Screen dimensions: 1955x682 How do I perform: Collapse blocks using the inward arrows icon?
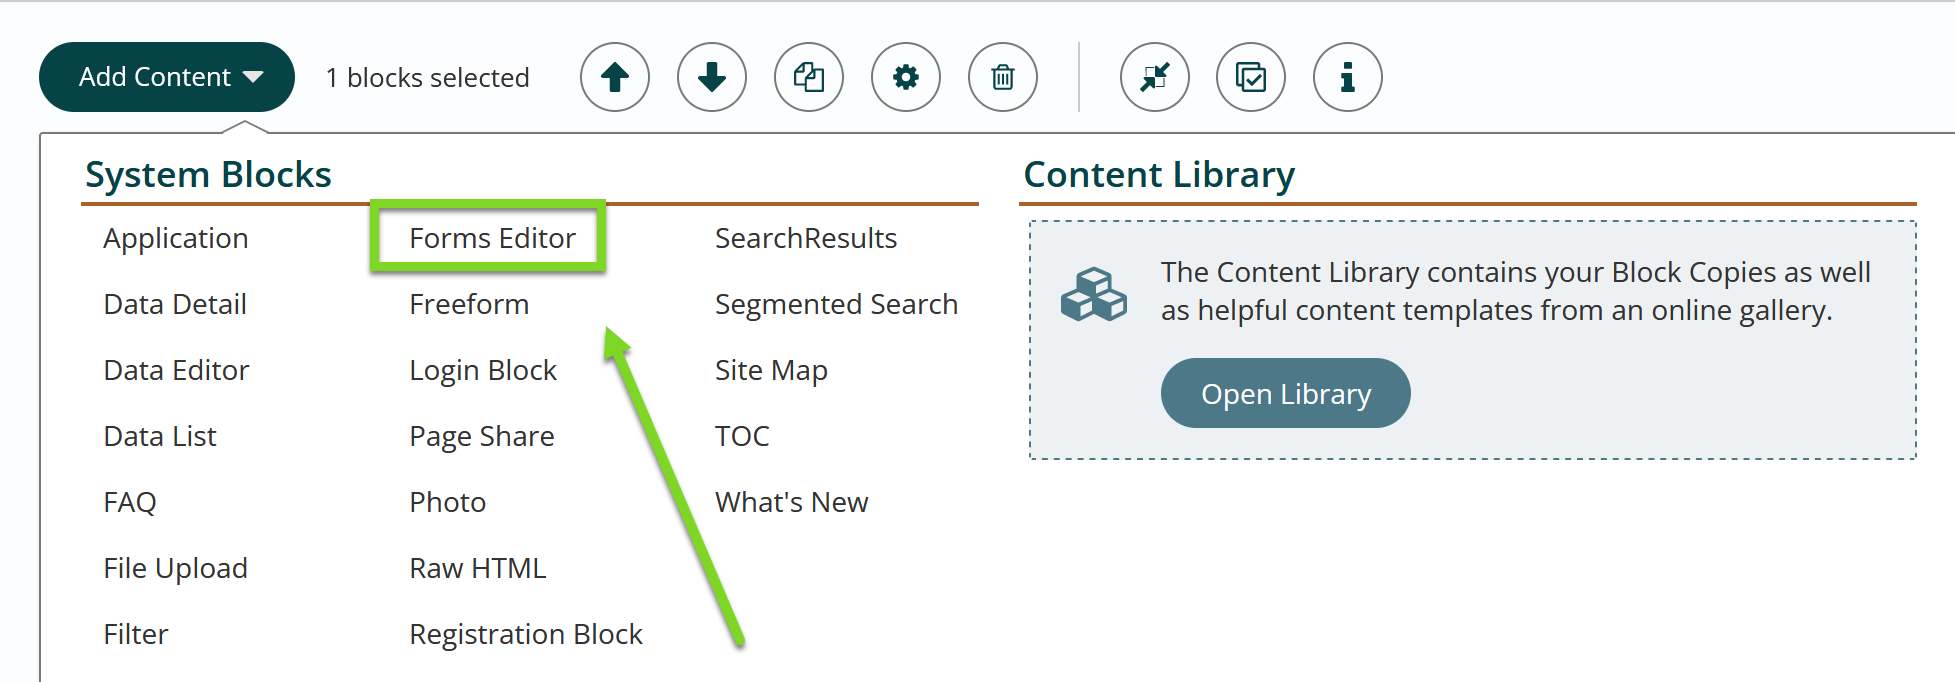[x=1155, y=77]
